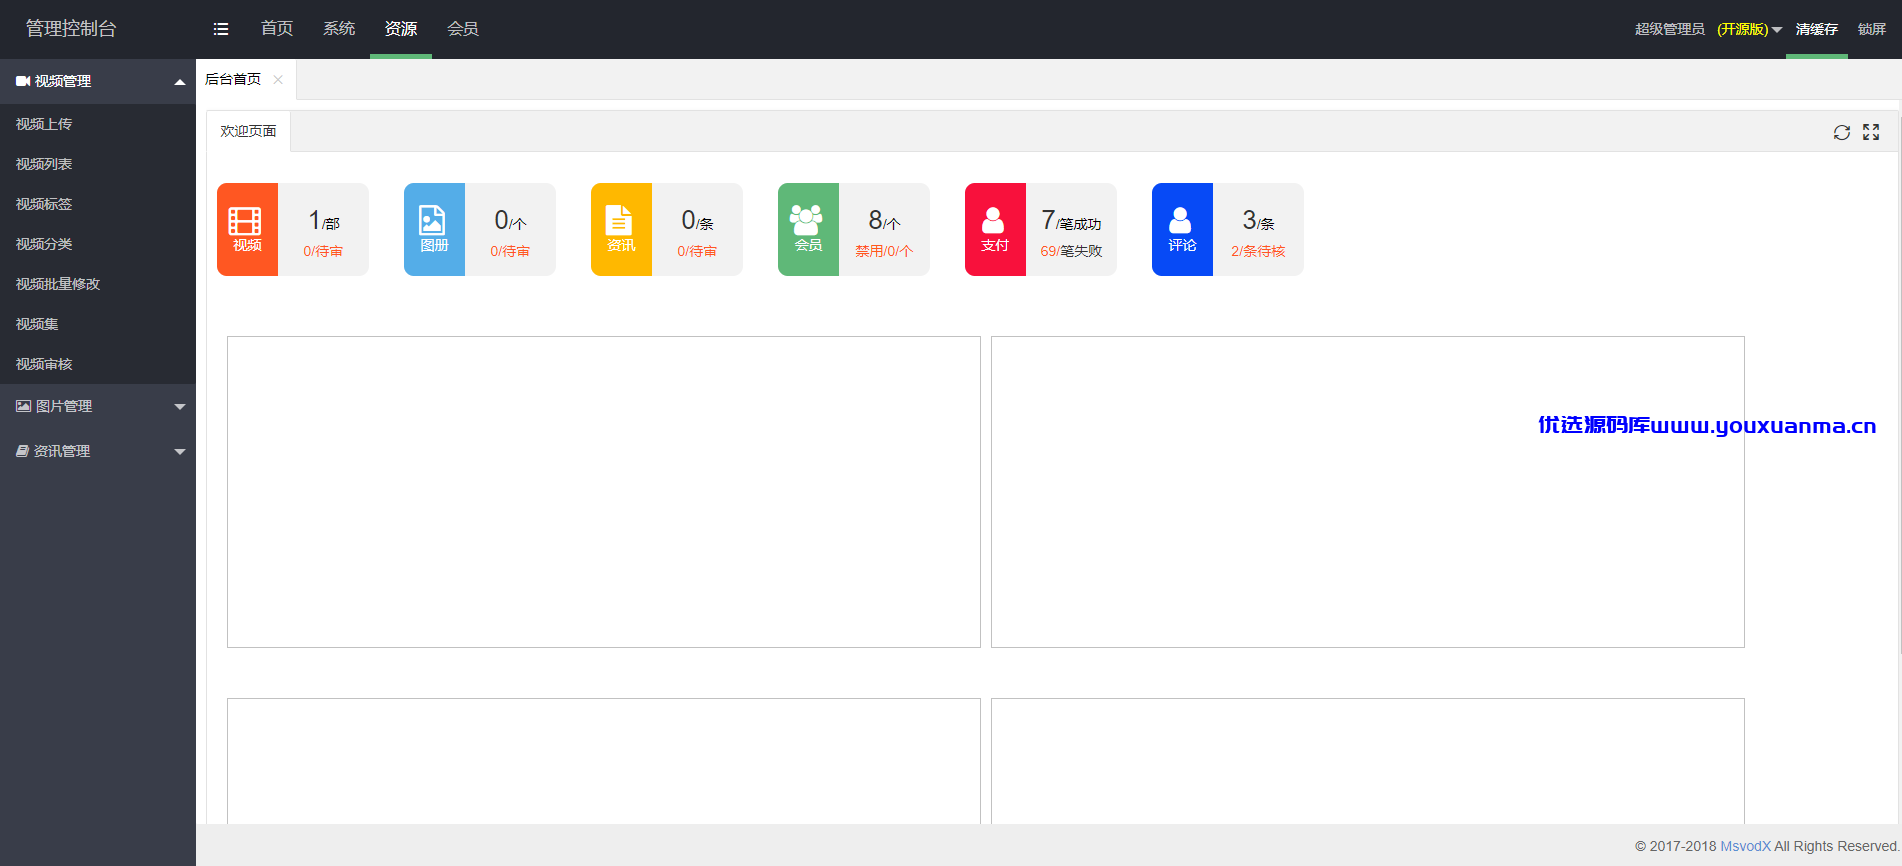Click the orange video film-strip icon
This screenshot has width=1902, height=866.
click(247, 229)
